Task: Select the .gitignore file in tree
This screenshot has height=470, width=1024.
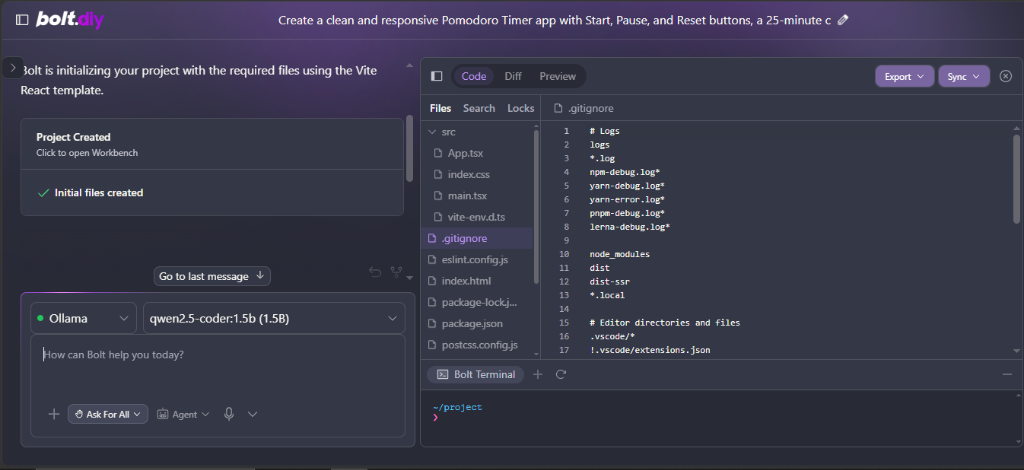Action: click(x=478, y=238)
